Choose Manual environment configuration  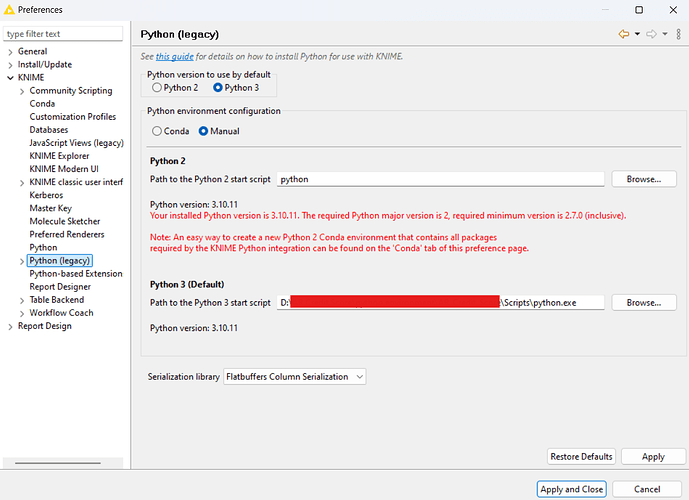203,131
